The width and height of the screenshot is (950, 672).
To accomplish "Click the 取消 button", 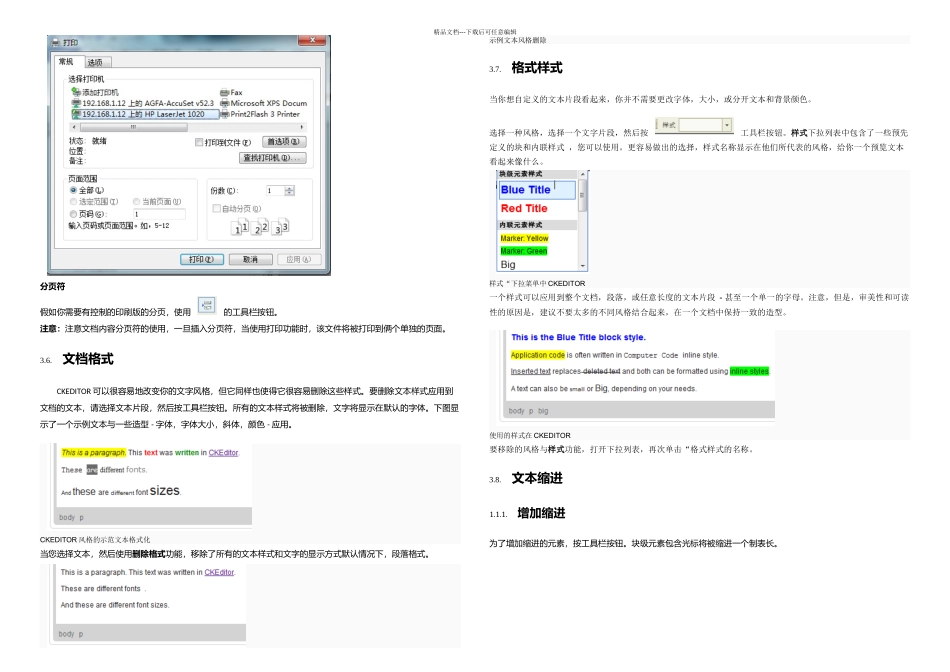I will [250, 259].
